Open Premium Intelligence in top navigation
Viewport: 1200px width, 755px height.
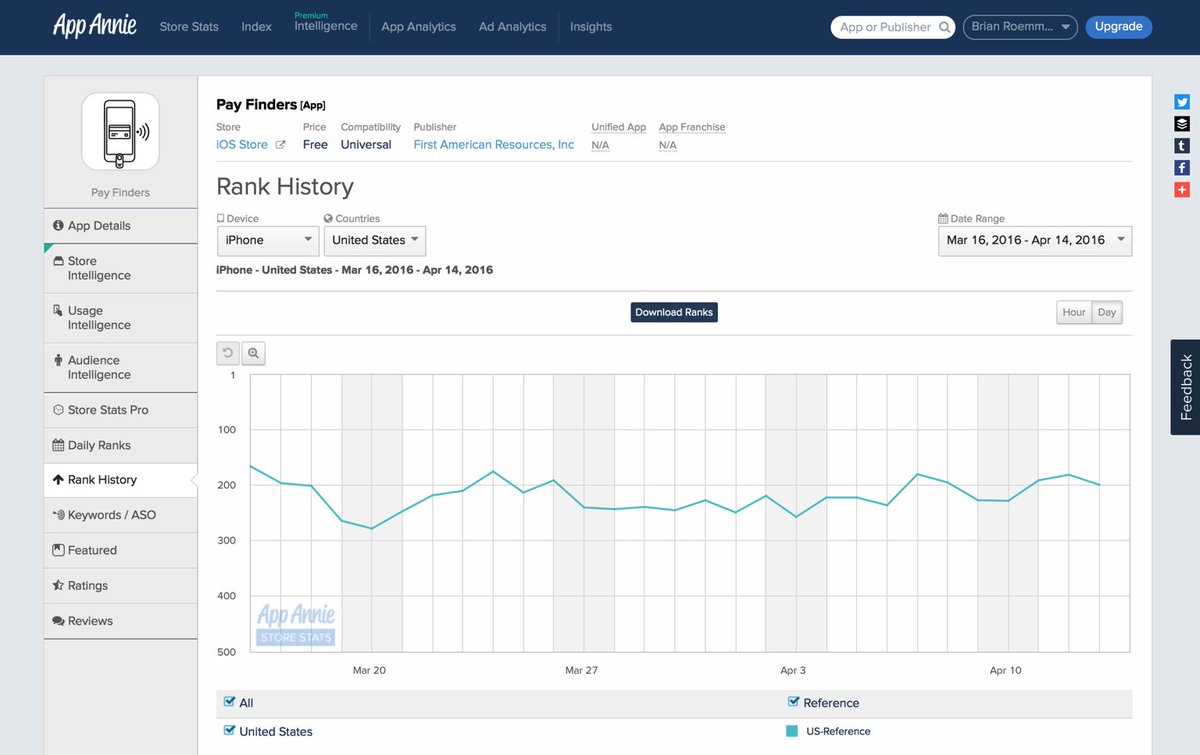(x=326, y=23)
